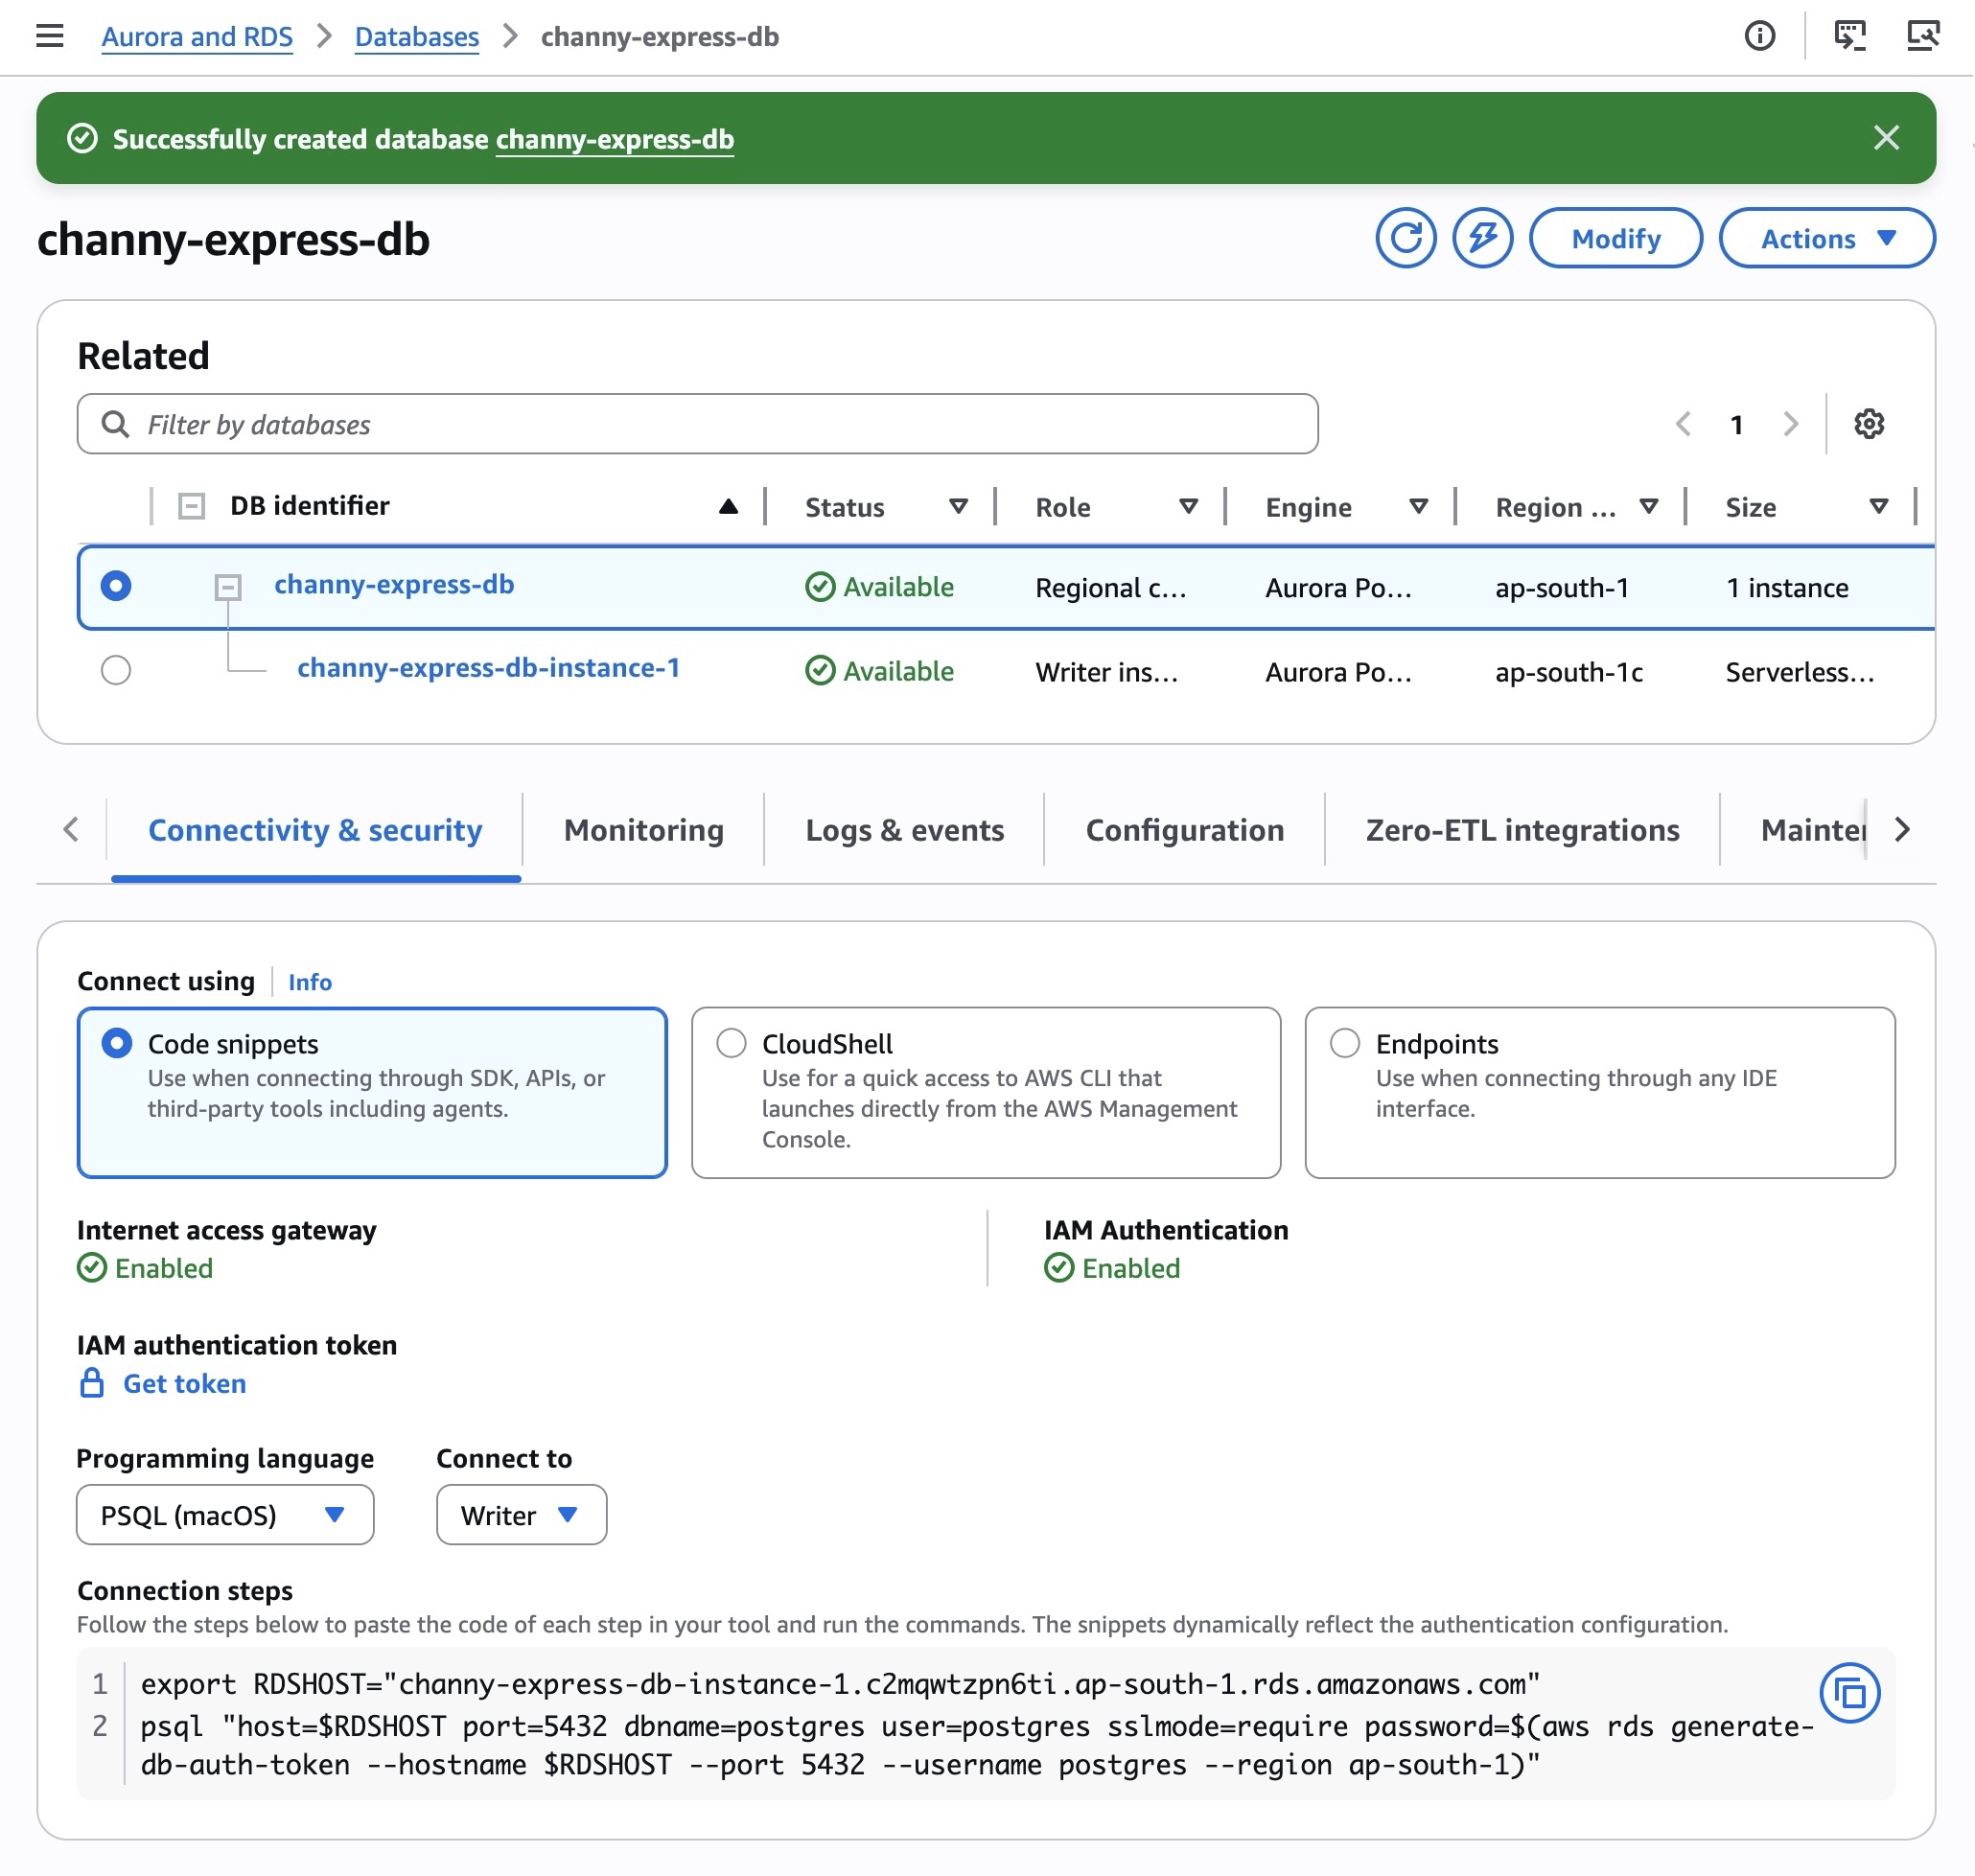
Task: Open table display preferences gear
Action: pos(1869,424)
